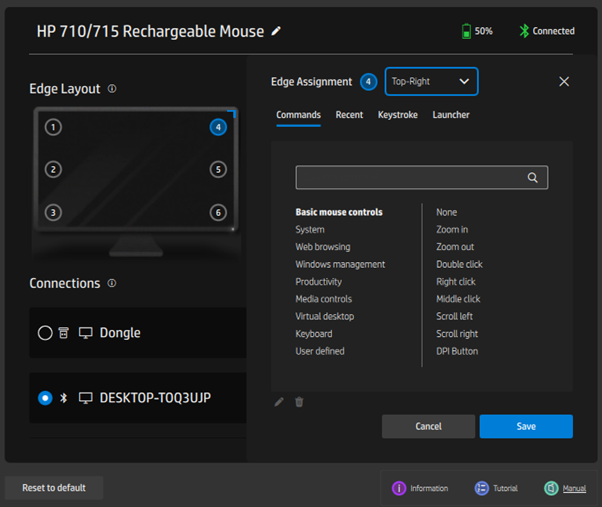
Task: Select the Web browsing category
Action: [323, 247]
